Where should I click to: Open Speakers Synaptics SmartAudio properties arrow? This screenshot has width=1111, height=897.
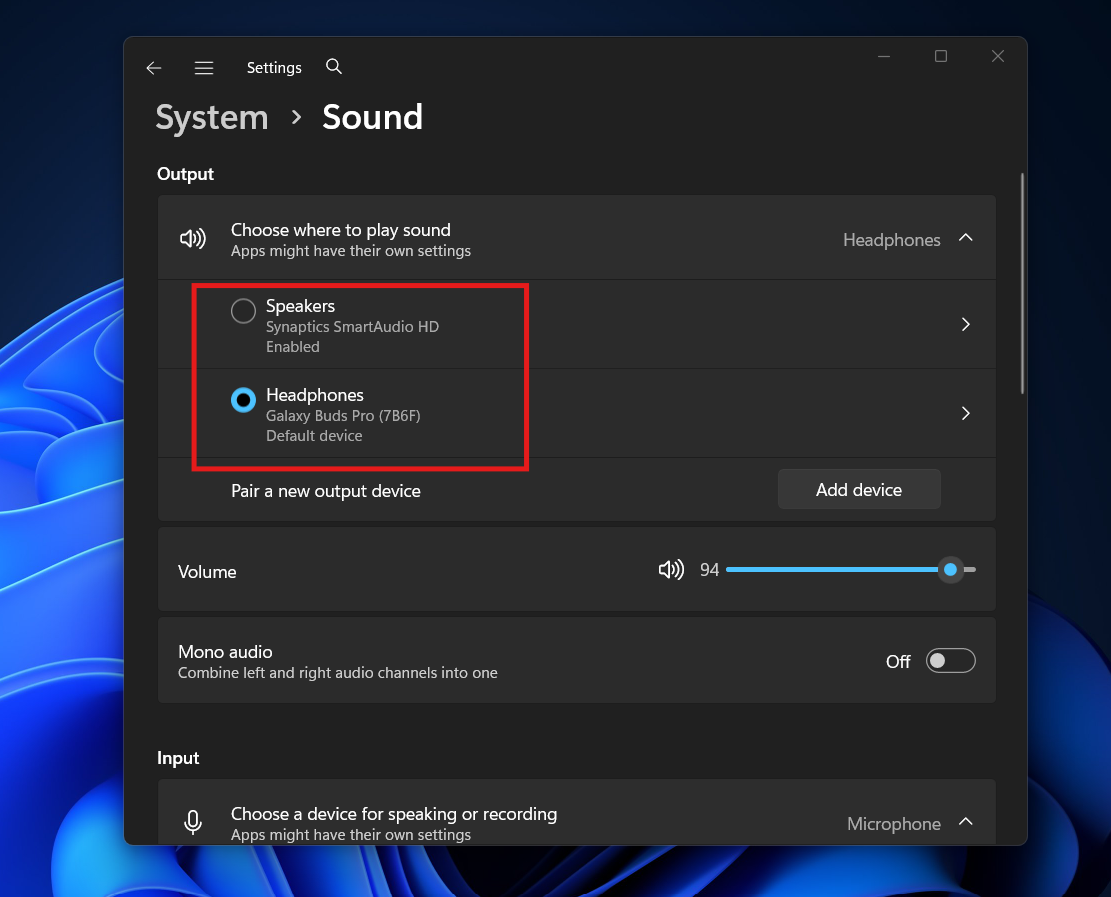tap(965, 324)
